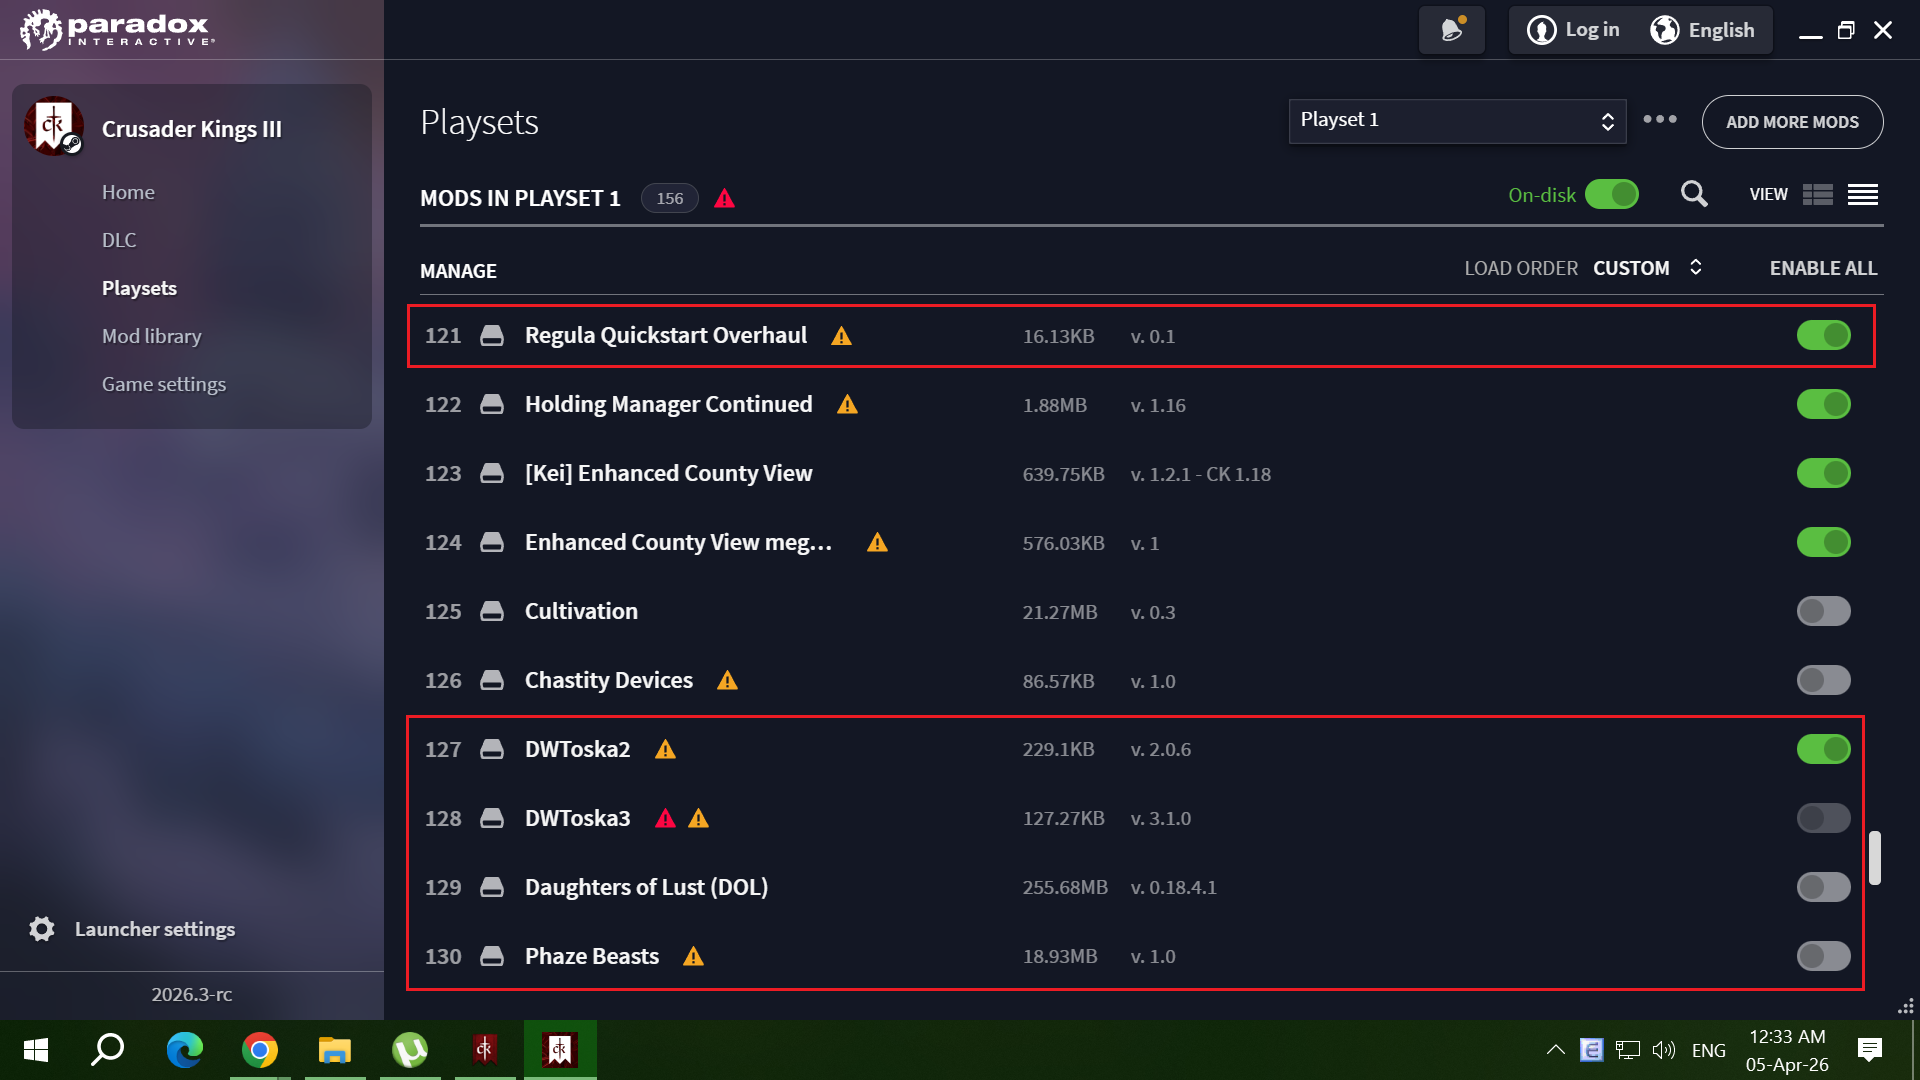The image size is (1920, 1080).
Task: Click disk icon in [Kei] Enhanced County View row
Action: 492,474
